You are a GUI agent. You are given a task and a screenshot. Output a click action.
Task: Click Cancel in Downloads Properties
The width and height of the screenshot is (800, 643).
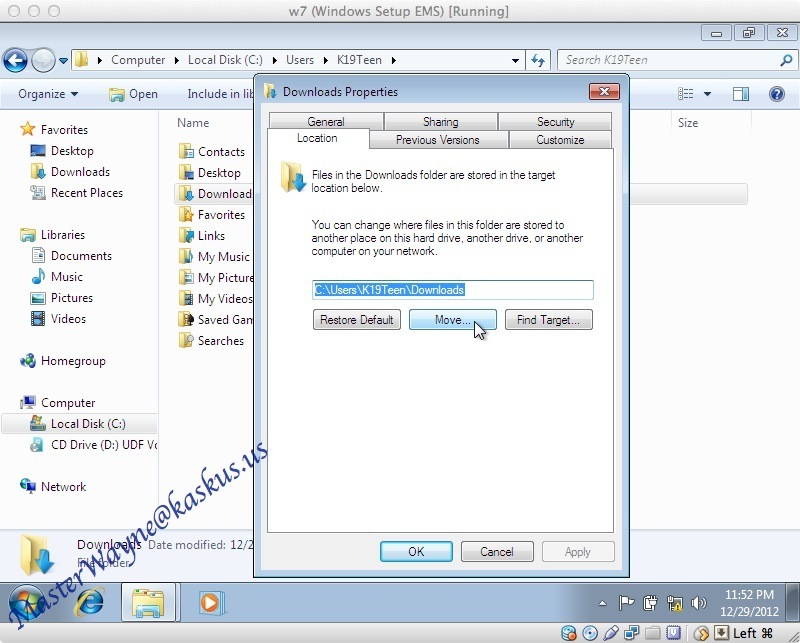(497, 552)
